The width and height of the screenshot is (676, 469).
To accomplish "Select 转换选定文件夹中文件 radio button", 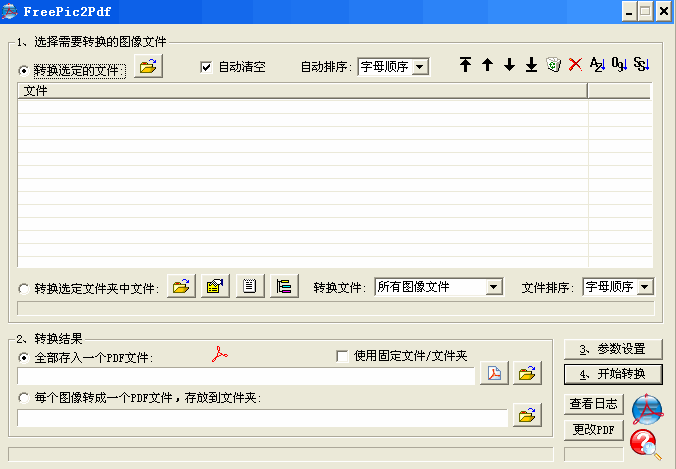I will 23,289.
